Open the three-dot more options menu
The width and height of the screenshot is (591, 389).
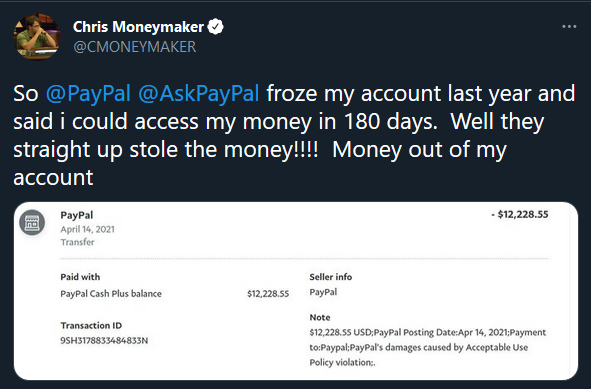click(x=569, y=27)
